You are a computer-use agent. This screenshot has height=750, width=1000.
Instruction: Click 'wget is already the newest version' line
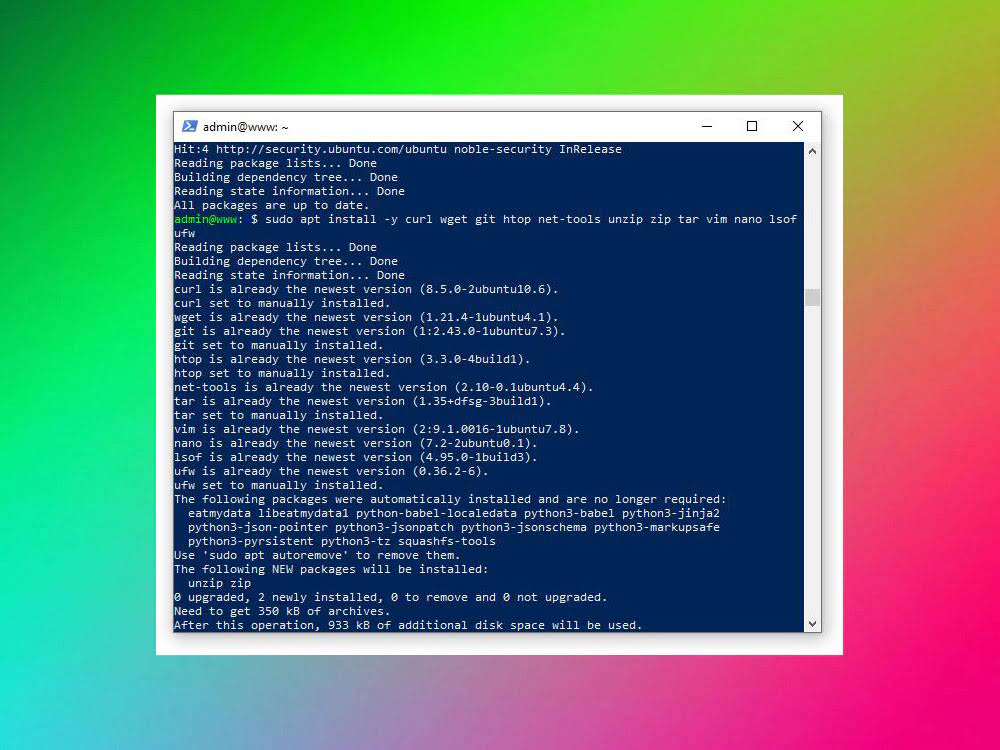366,318
